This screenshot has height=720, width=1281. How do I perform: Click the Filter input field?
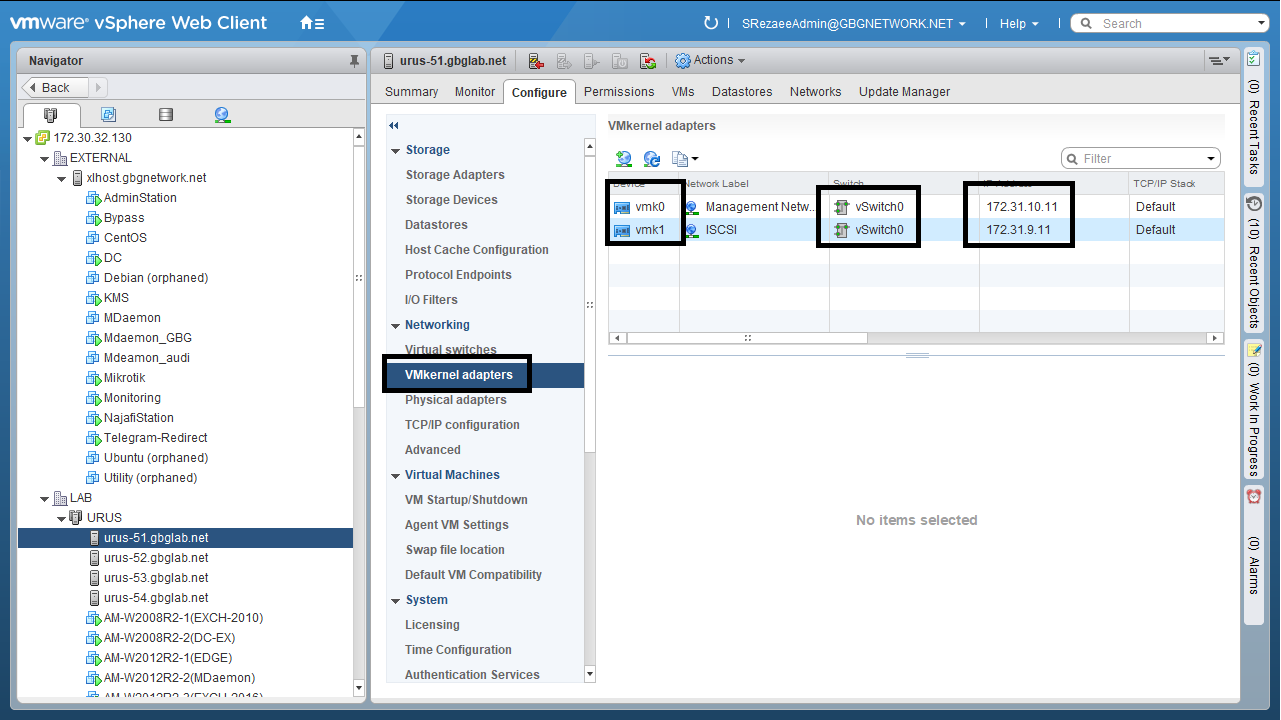[1140, 159]
